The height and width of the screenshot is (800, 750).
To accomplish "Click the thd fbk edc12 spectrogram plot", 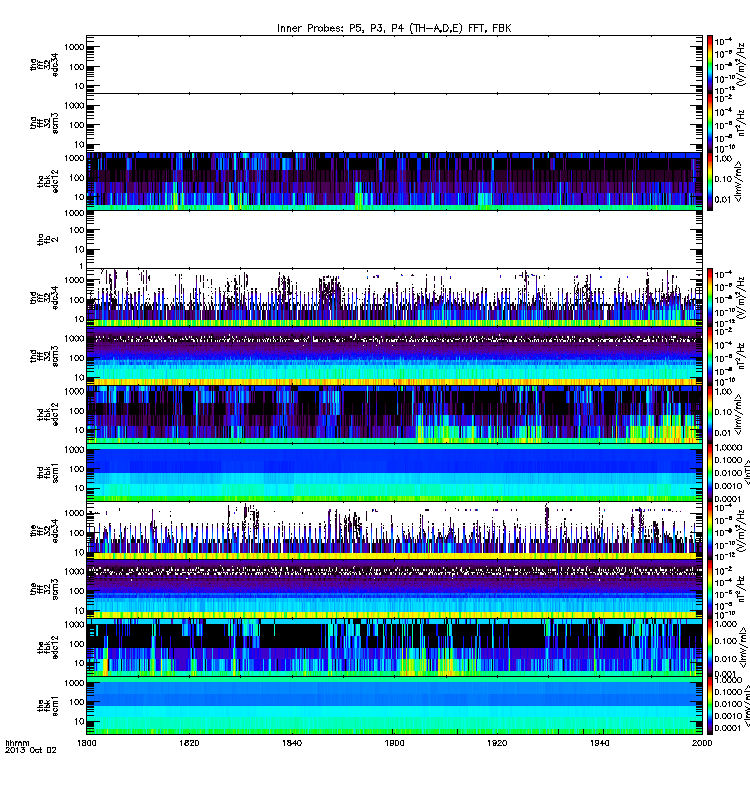I will tap(394, 414).
